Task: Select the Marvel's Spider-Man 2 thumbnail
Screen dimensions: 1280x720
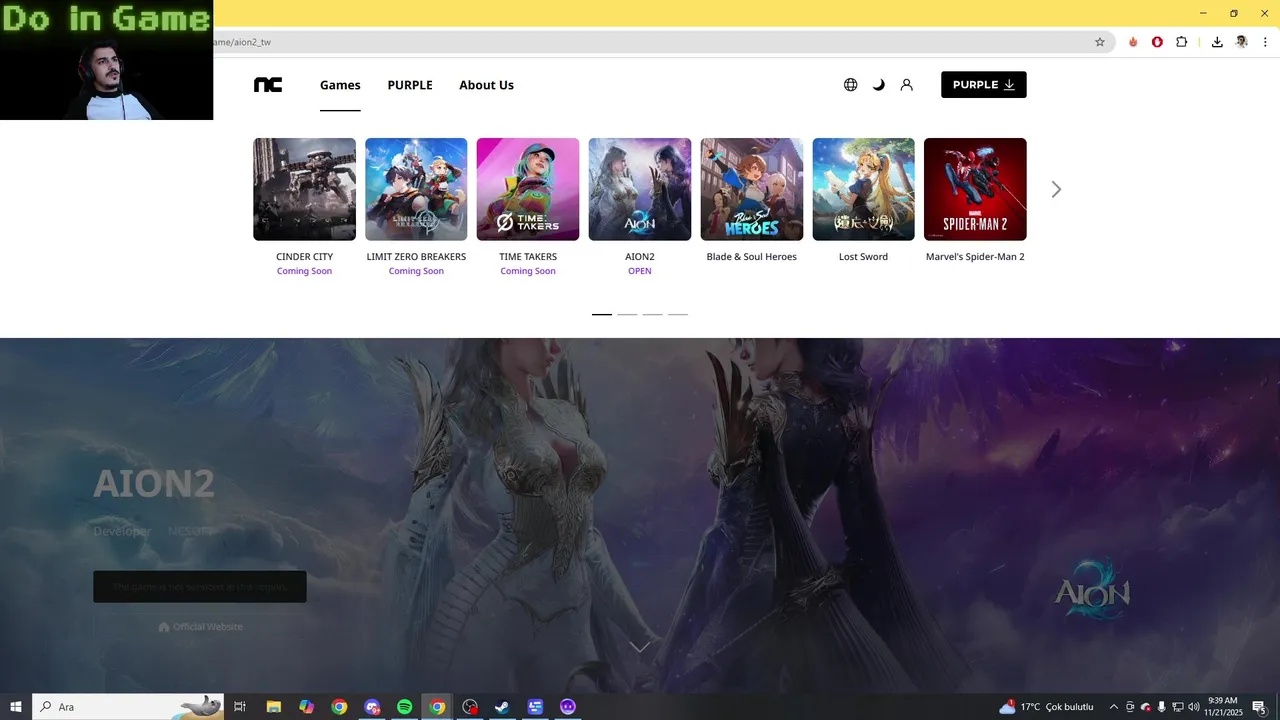Action: point(975,189)
